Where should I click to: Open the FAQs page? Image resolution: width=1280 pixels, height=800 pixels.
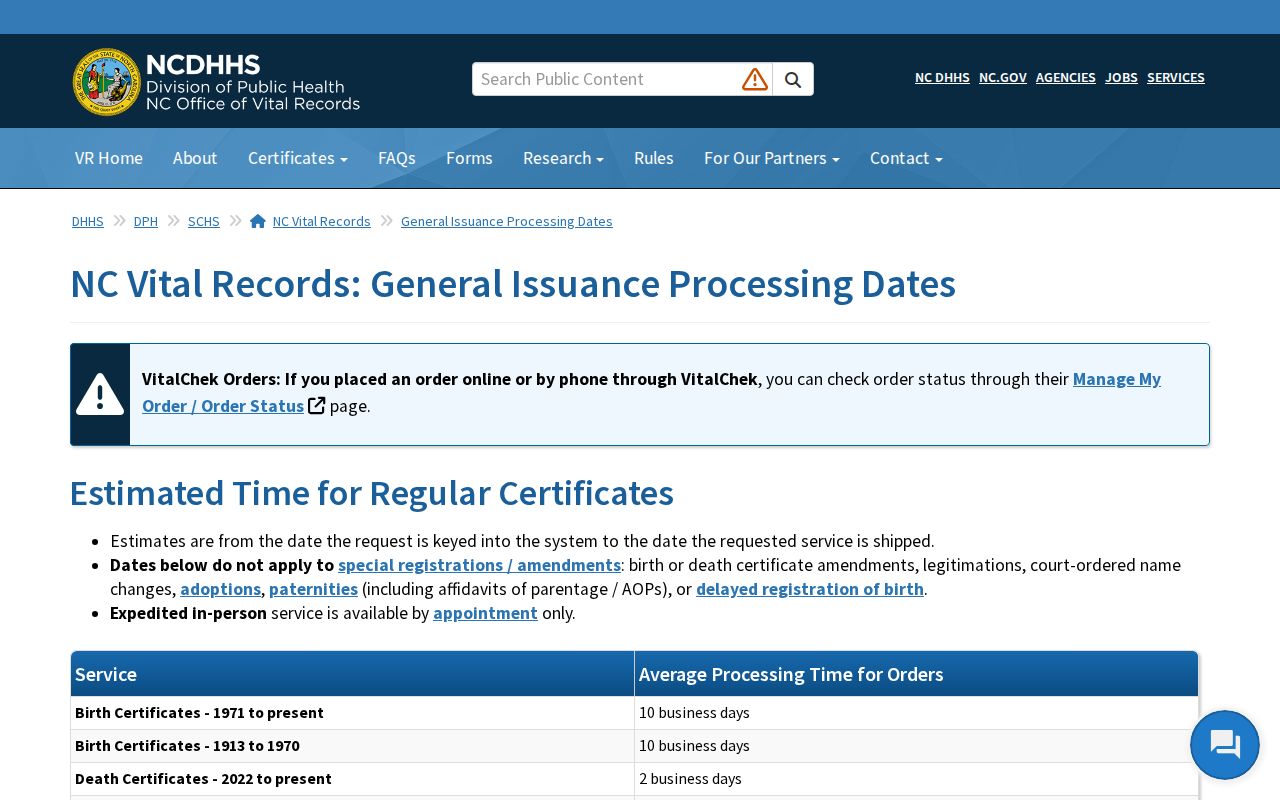click(397, 158)
